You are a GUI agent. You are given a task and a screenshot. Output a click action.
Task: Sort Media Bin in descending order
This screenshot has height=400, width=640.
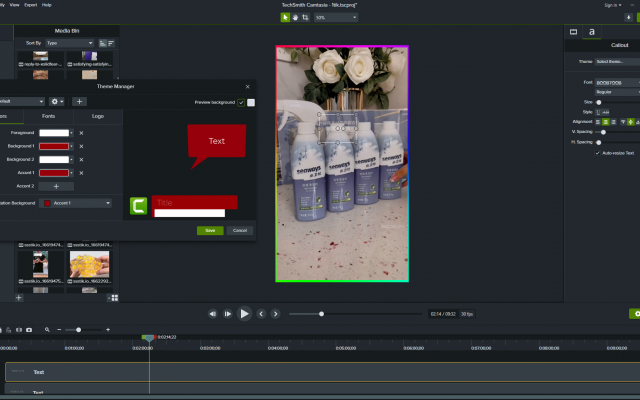(x=111, y=43)
